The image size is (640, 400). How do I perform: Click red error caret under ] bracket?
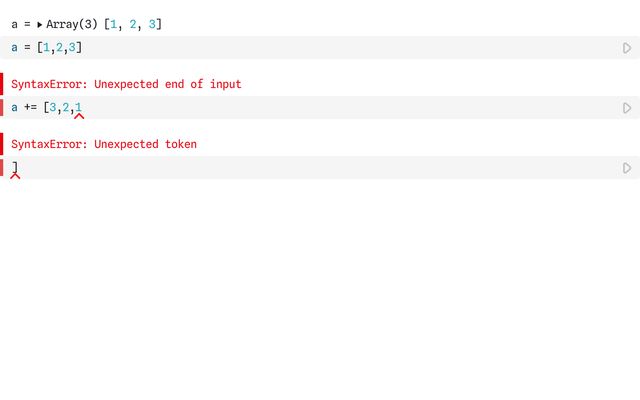15,176
